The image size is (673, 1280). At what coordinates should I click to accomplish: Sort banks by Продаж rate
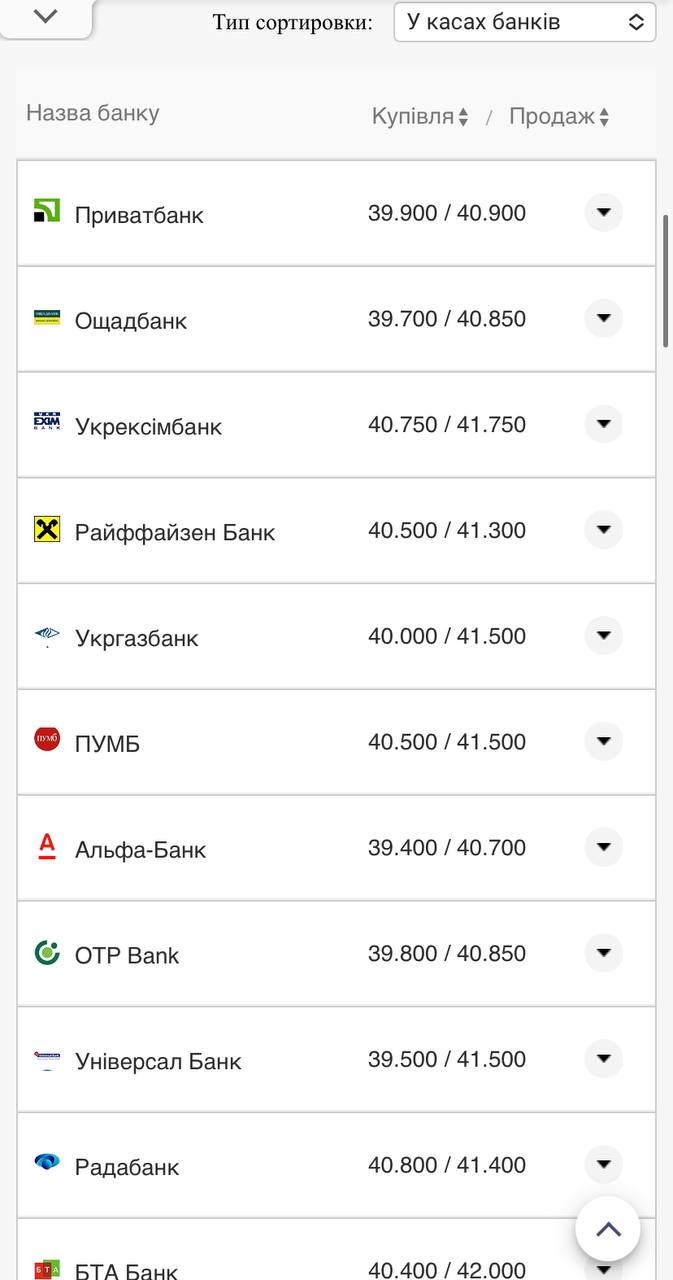tap(559, 117)
